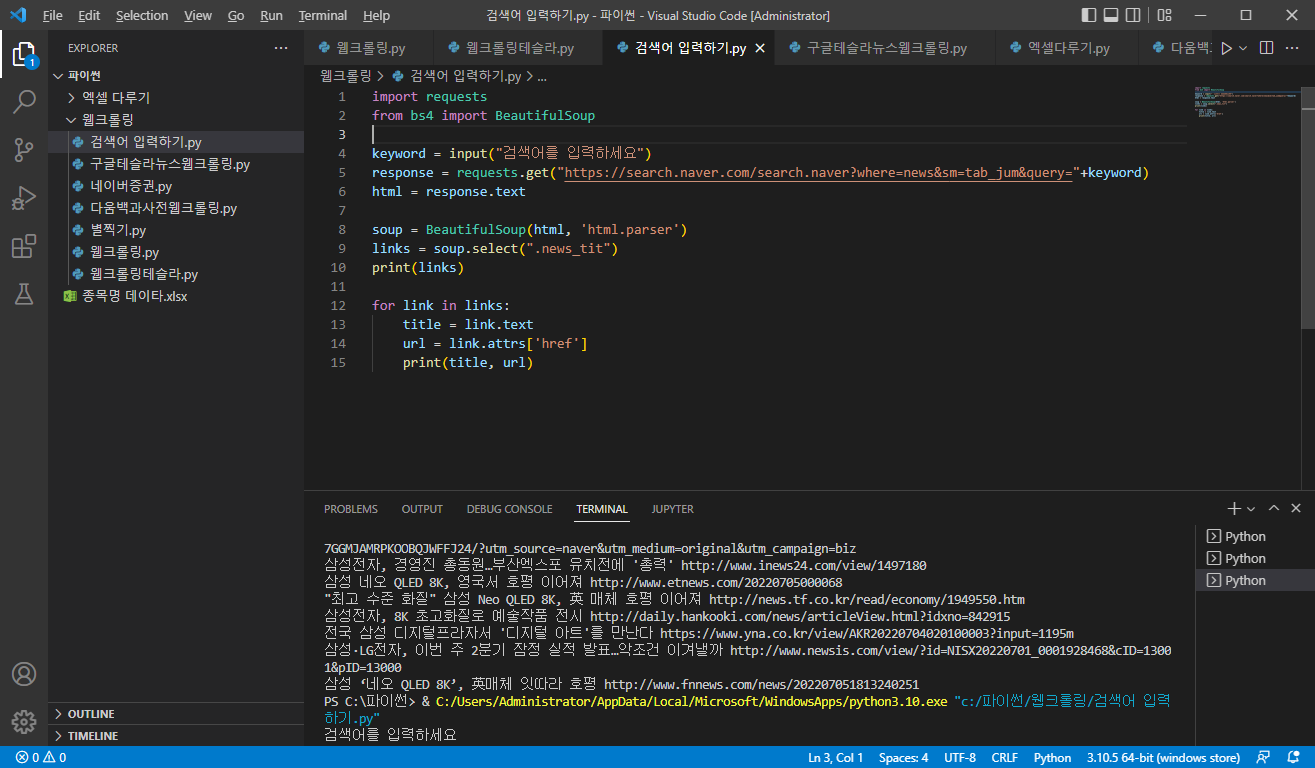Switch to the 웹크롤링테슬라.py editor tab
The height and width of the screenshot is (768, 1315).
[519, 48]
